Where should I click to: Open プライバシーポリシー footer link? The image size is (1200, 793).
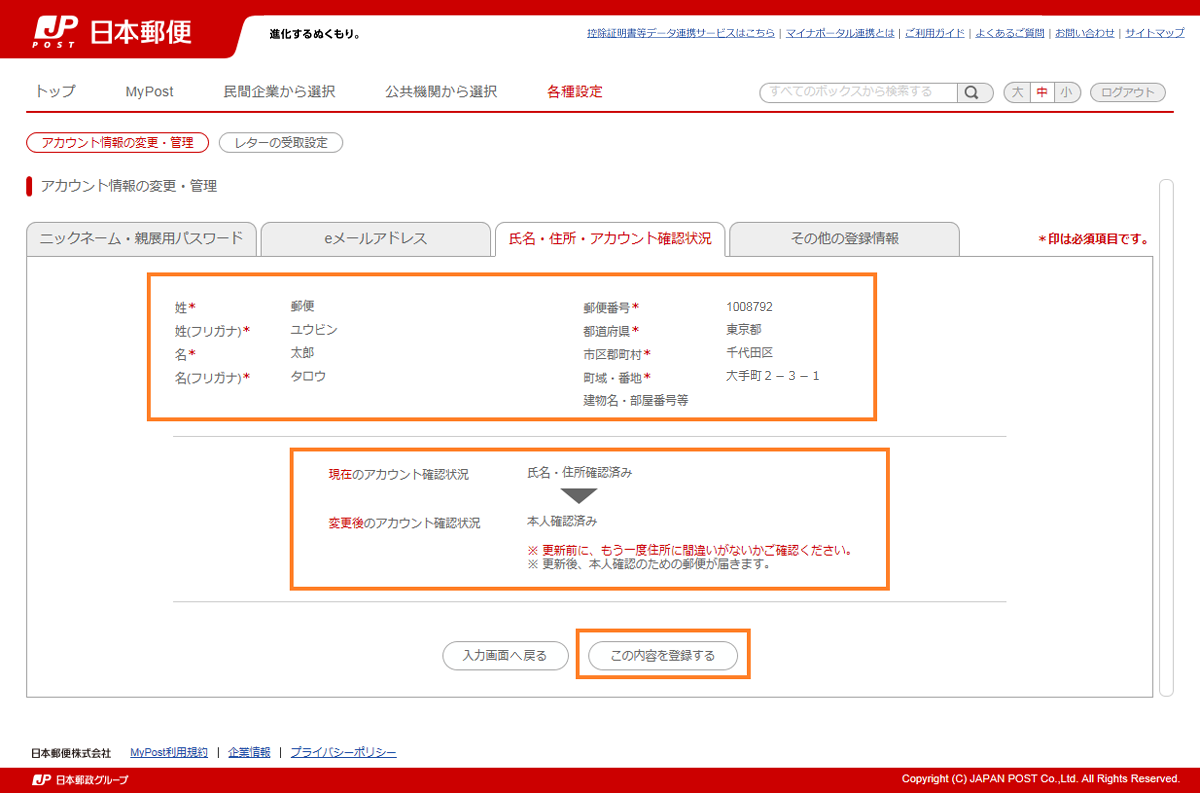tap(343, 752)
